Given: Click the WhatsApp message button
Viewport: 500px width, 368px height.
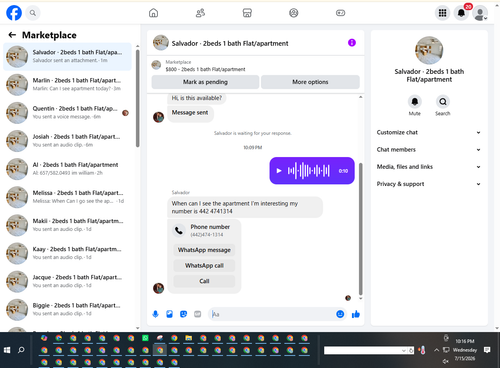Looking at the screenshot, I should (x=204, y=250).
